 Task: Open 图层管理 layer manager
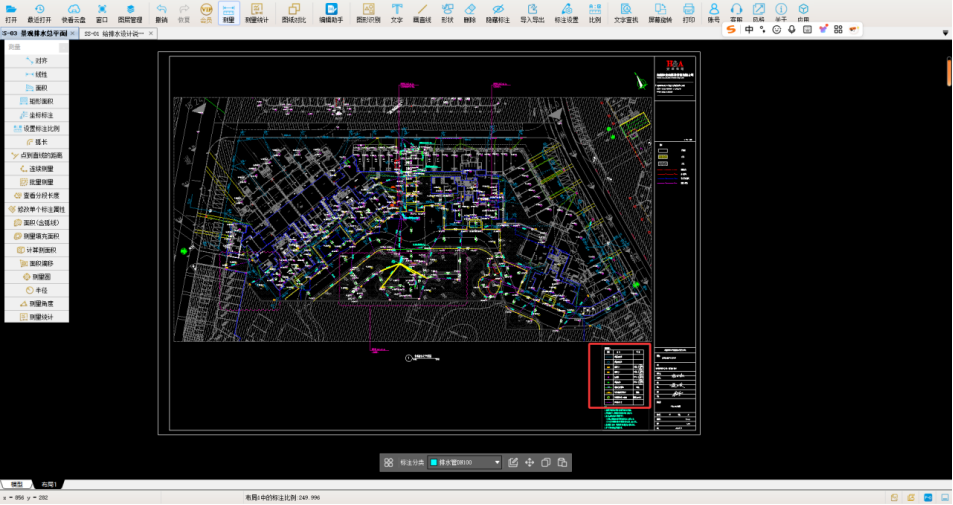130,12
